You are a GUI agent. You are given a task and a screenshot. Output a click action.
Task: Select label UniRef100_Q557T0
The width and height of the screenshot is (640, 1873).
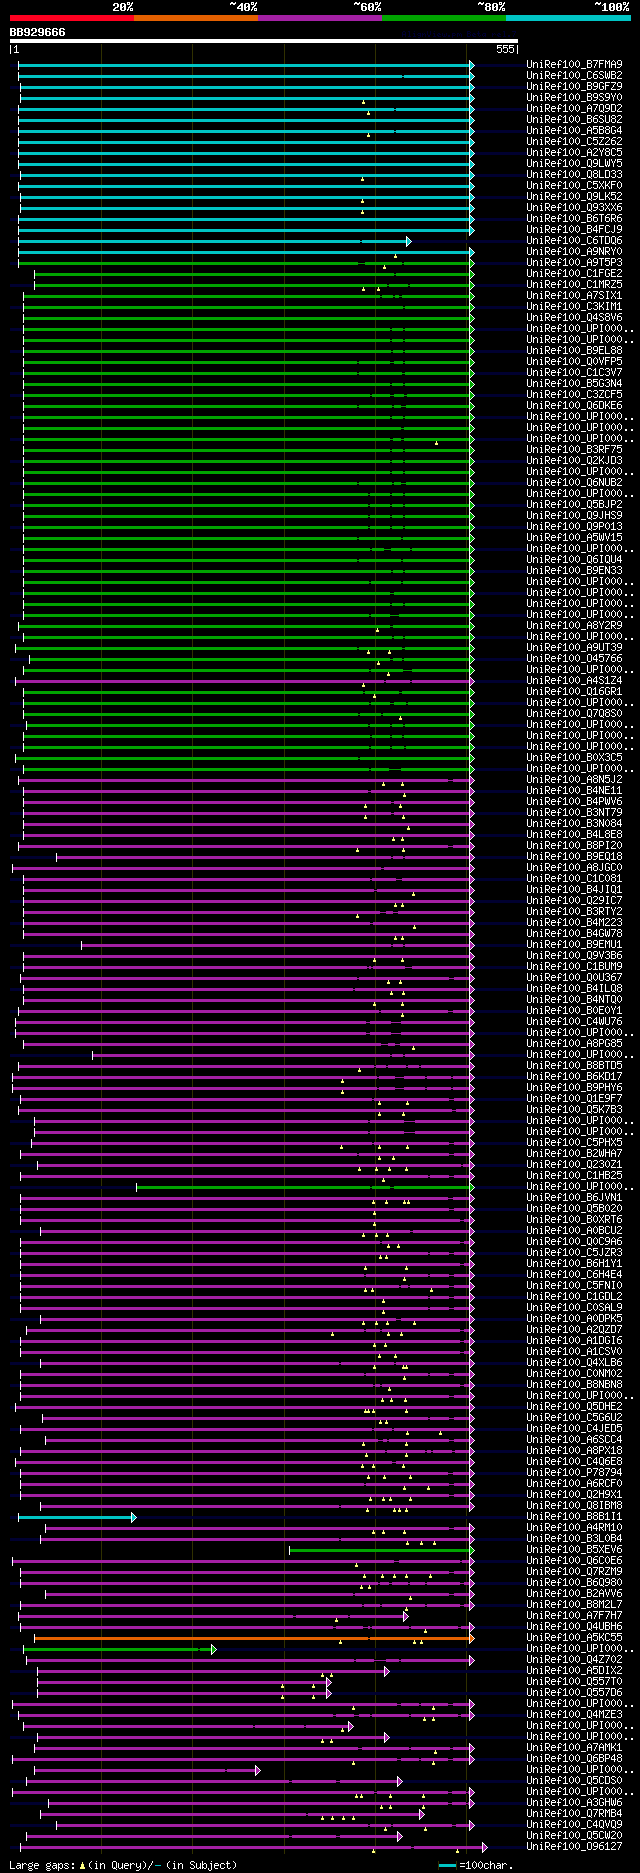click(574, 1682)
